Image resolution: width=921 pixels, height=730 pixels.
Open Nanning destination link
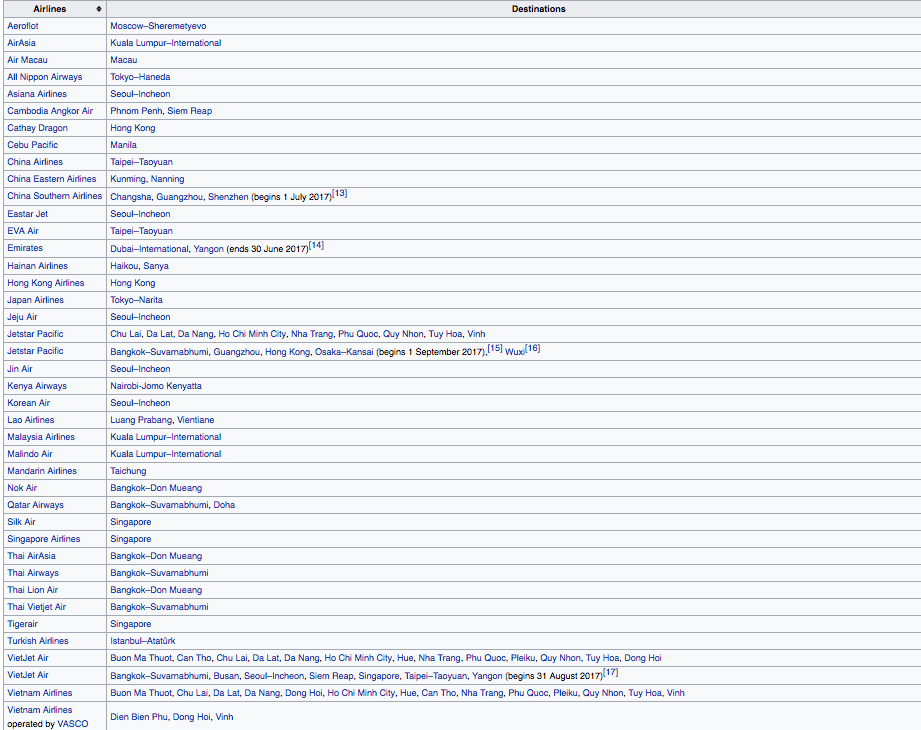point(167,179)
